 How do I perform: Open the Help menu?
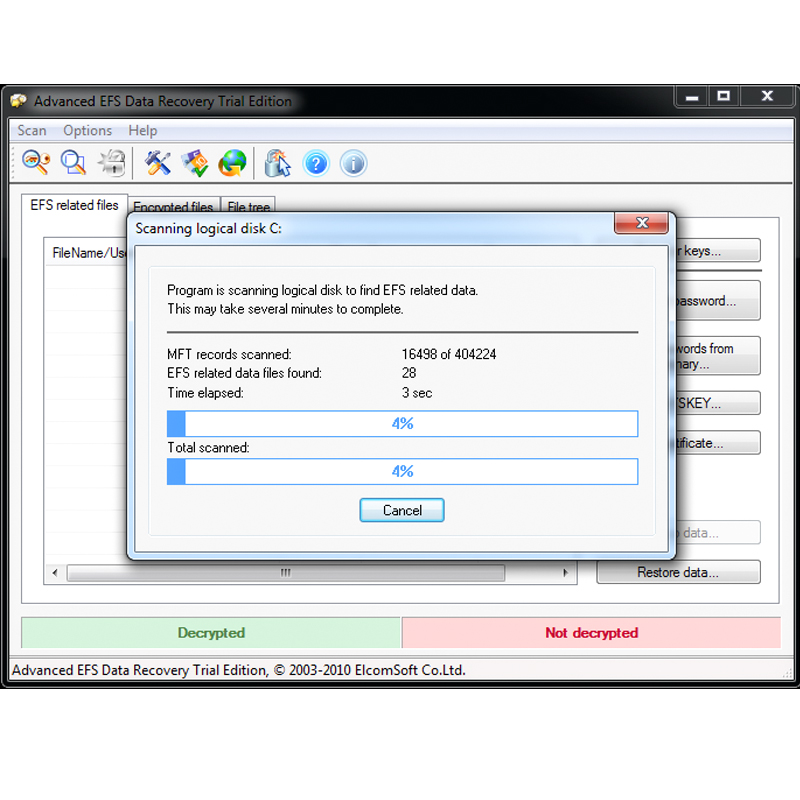click(142, 131)
